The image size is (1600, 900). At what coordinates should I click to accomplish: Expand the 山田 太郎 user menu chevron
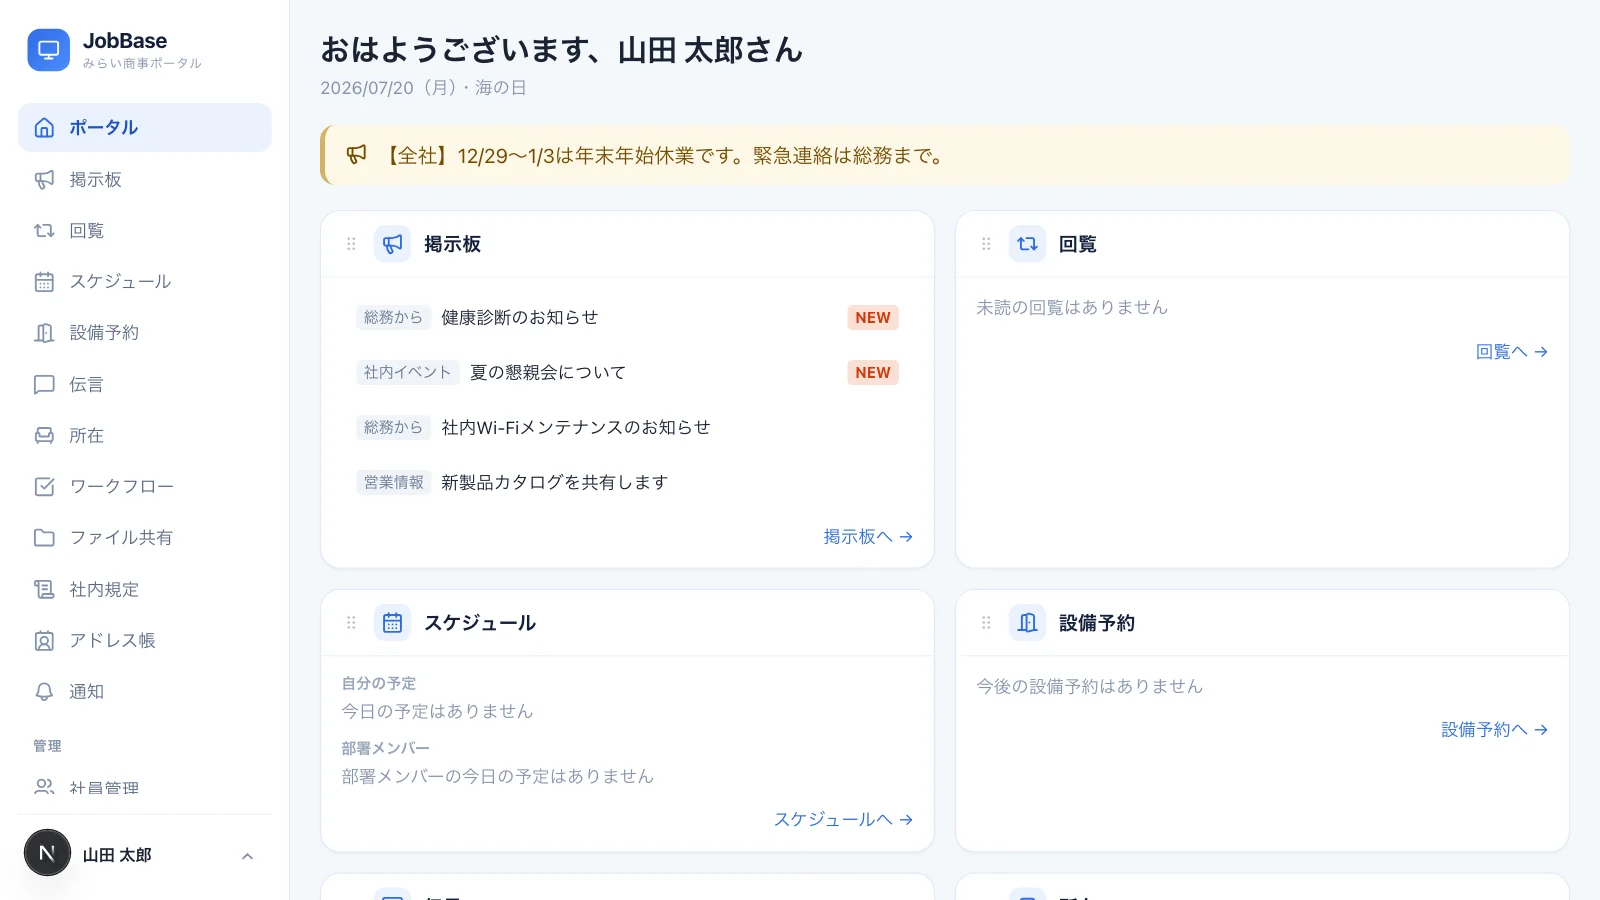point(248,856)
